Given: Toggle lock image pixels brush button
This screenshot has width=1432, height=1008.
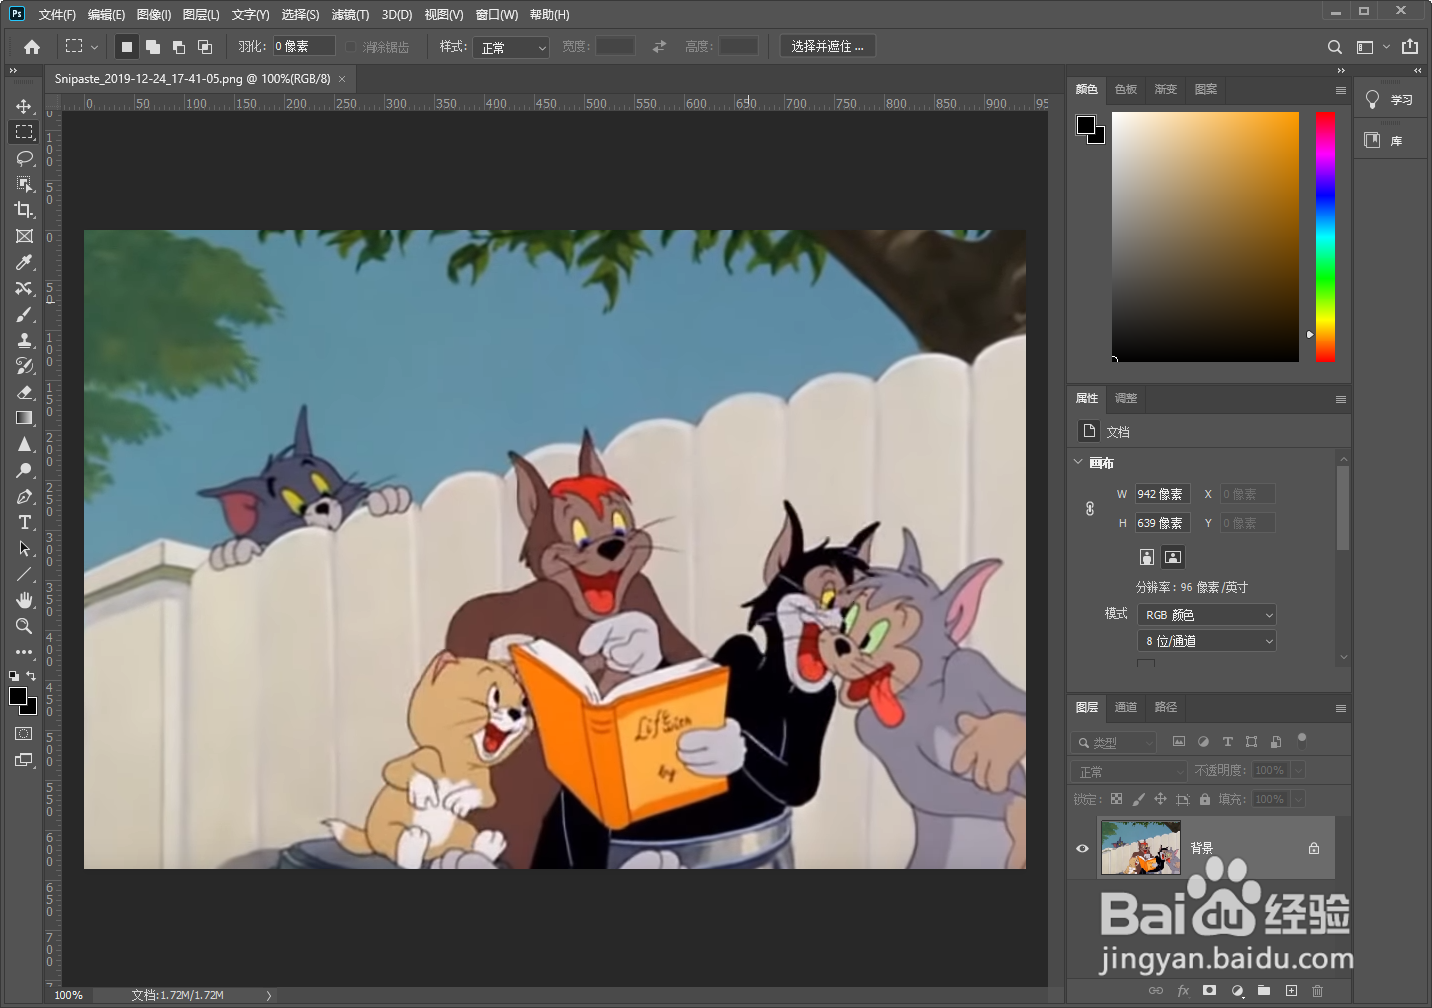Looking at the screenshot, I should tap(1138, 799).
